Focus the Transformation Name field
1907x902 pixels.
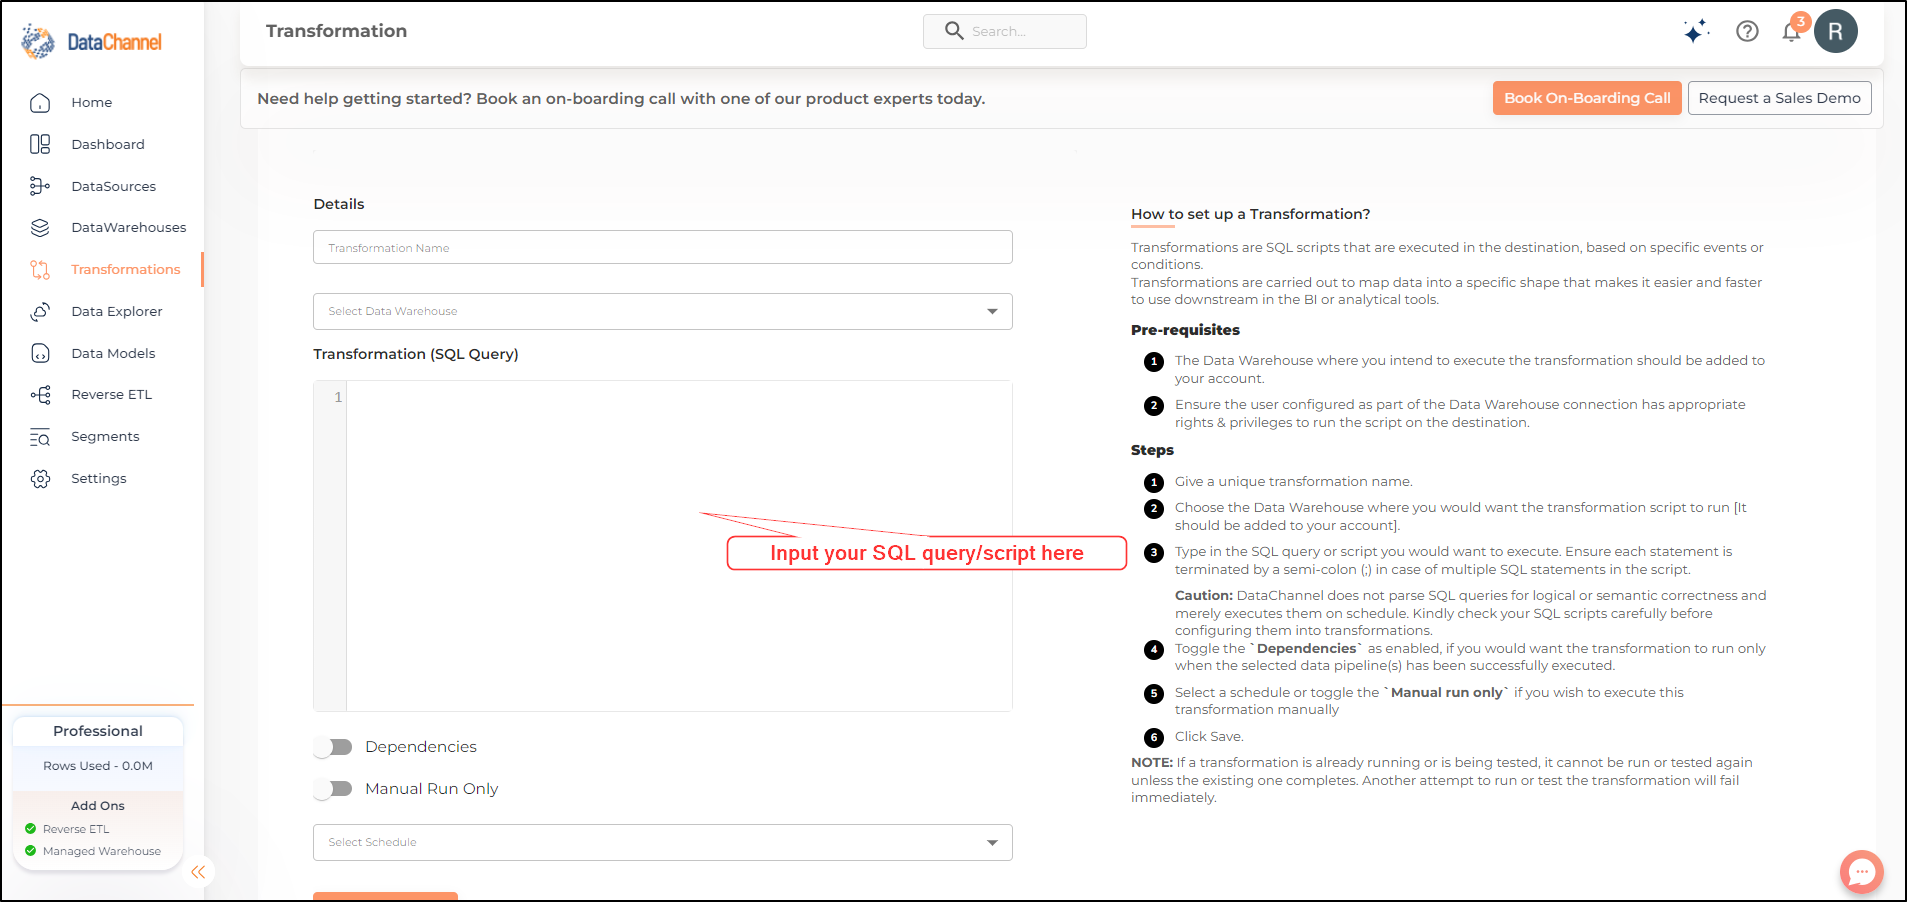point(662,247)
